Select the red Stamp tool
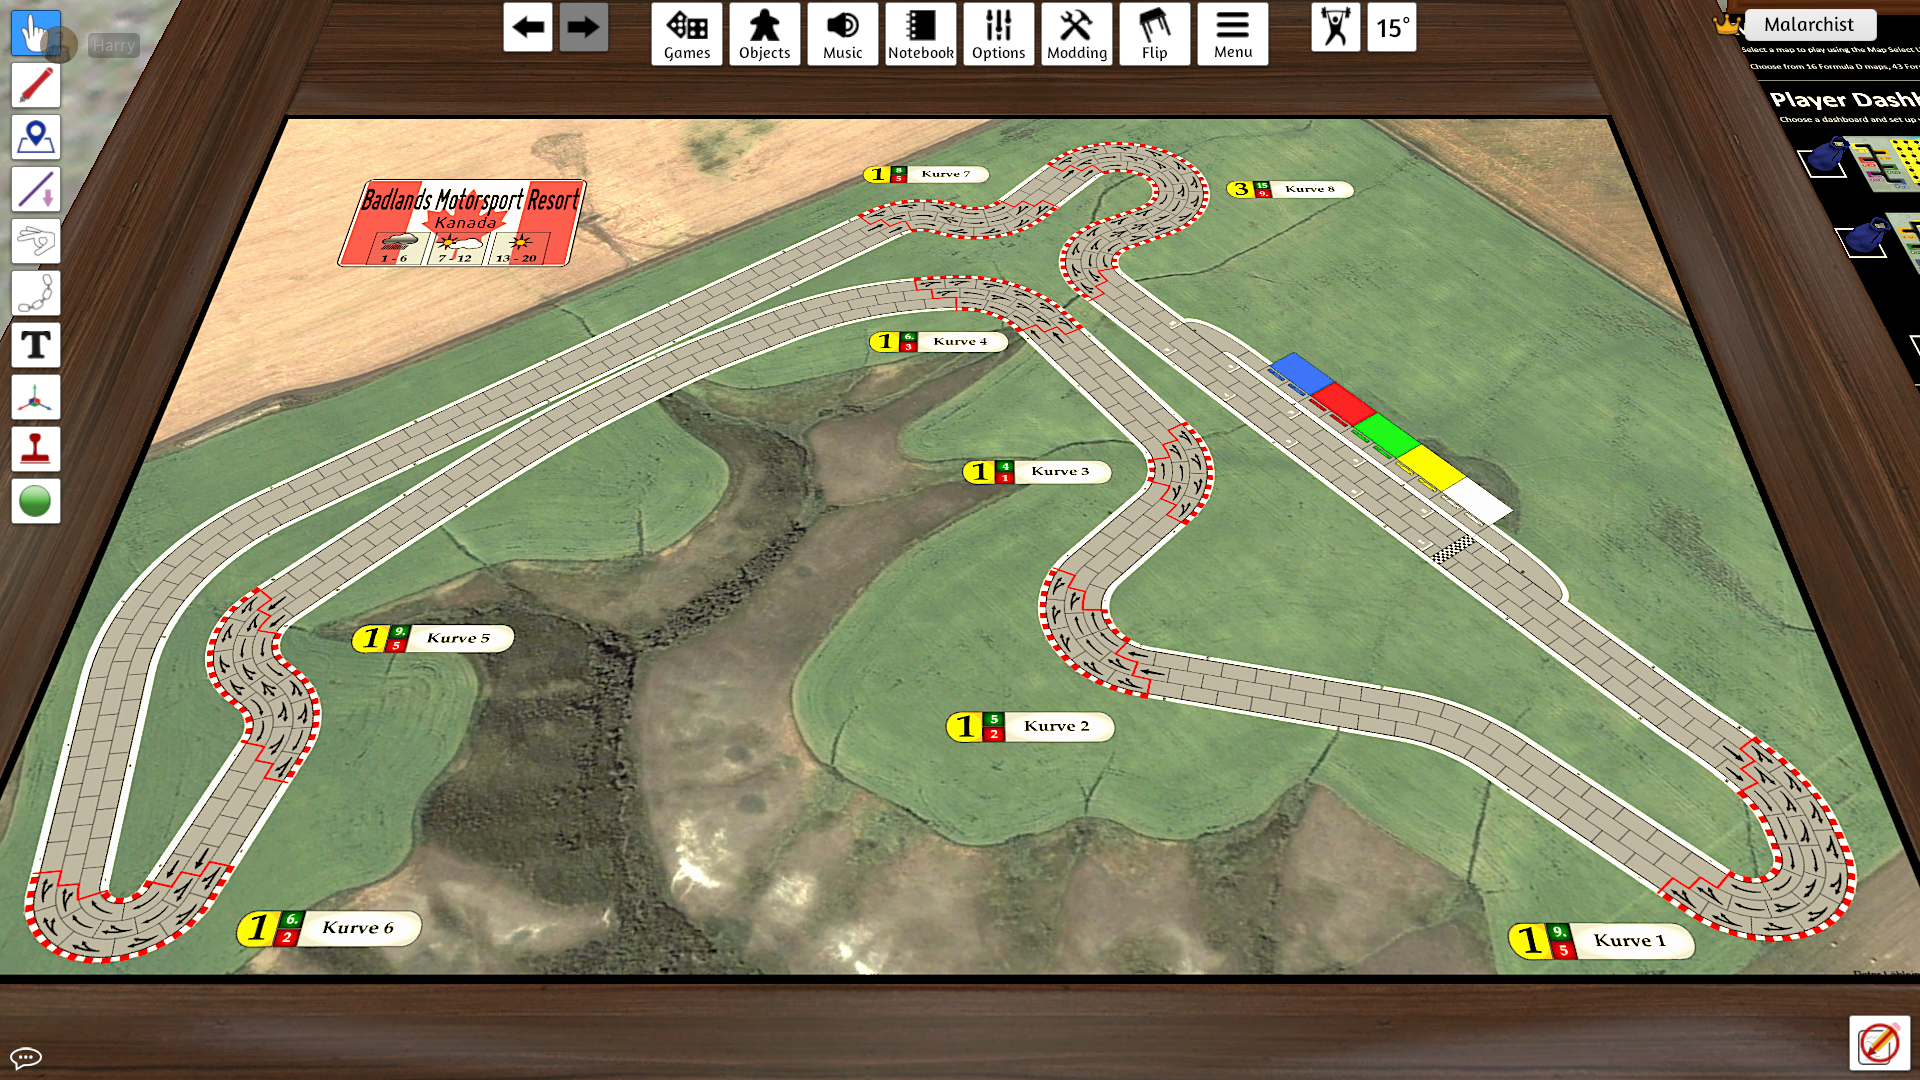Viewport: 1920px width, 1080px height. point(35,449)
